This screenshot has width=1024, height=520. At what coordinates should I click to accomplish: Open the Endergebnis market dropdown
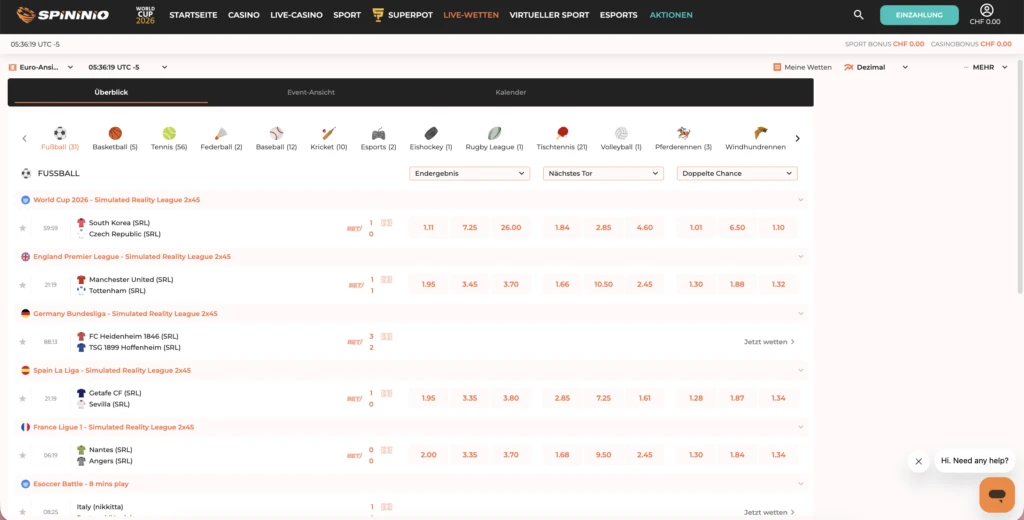[x=470, y=174]
